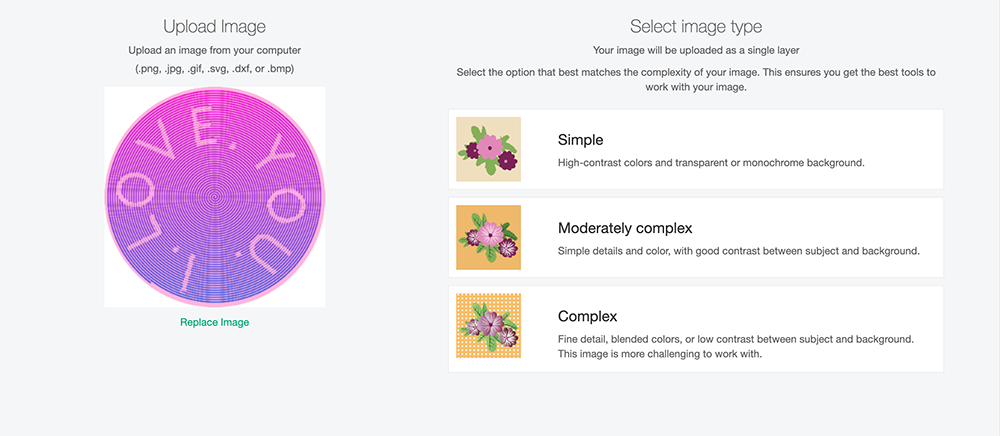The width and height of the screenshot is (1000, 436).
Task: Click "This image is more challenging" line in Complex
Action: coord(660,354)
